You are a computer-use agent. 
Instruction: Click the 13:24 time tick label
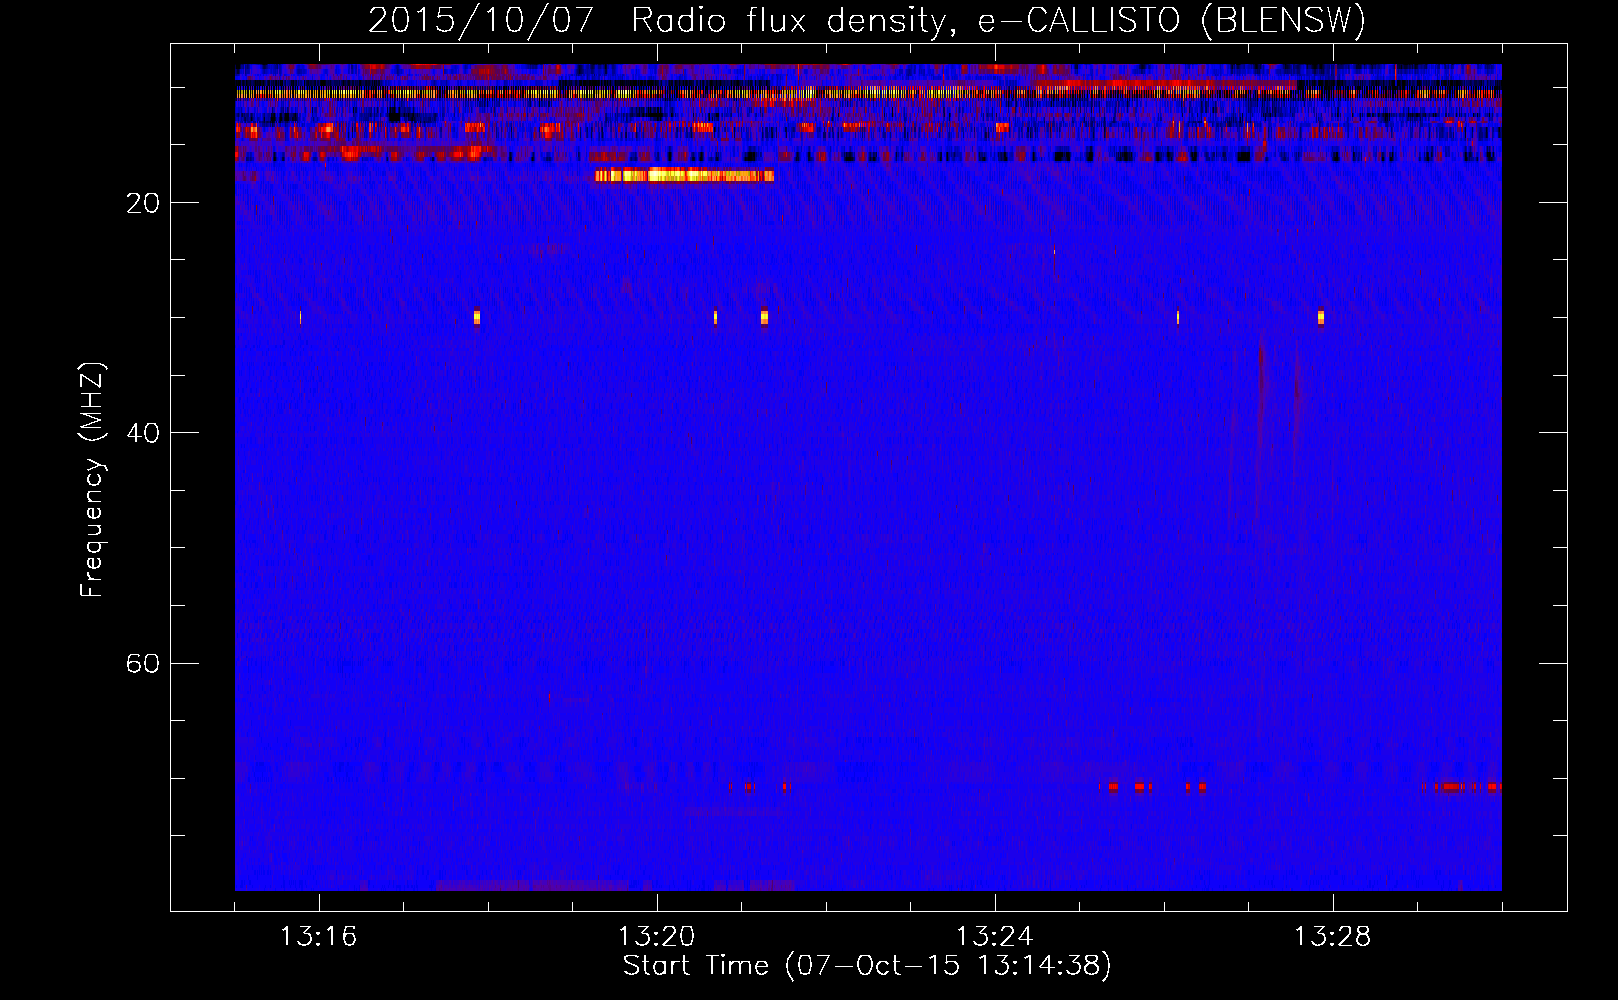tap(995, 937)
